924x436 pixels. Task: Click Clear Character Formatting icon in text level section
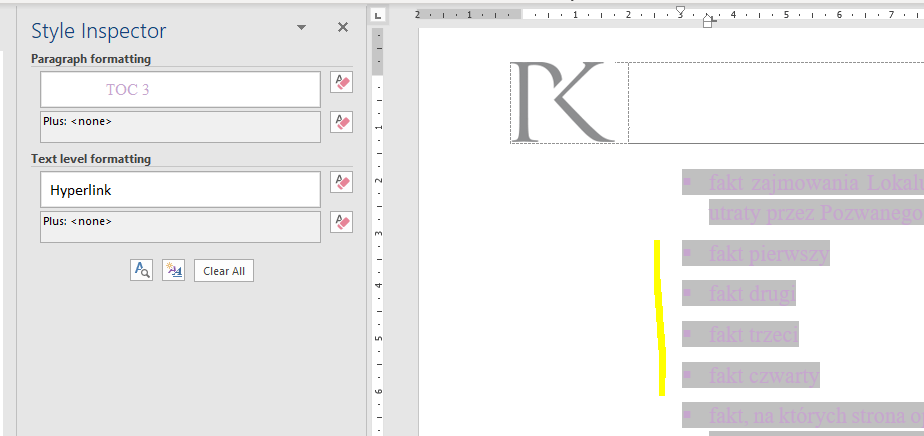[x=341, y=222]
